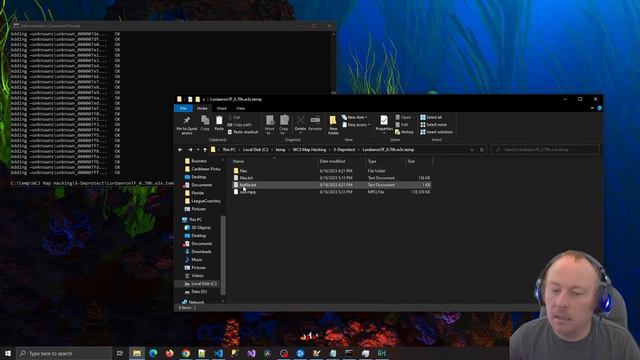
Task: Open Task View from the taskbar
Action: (120, 353)
